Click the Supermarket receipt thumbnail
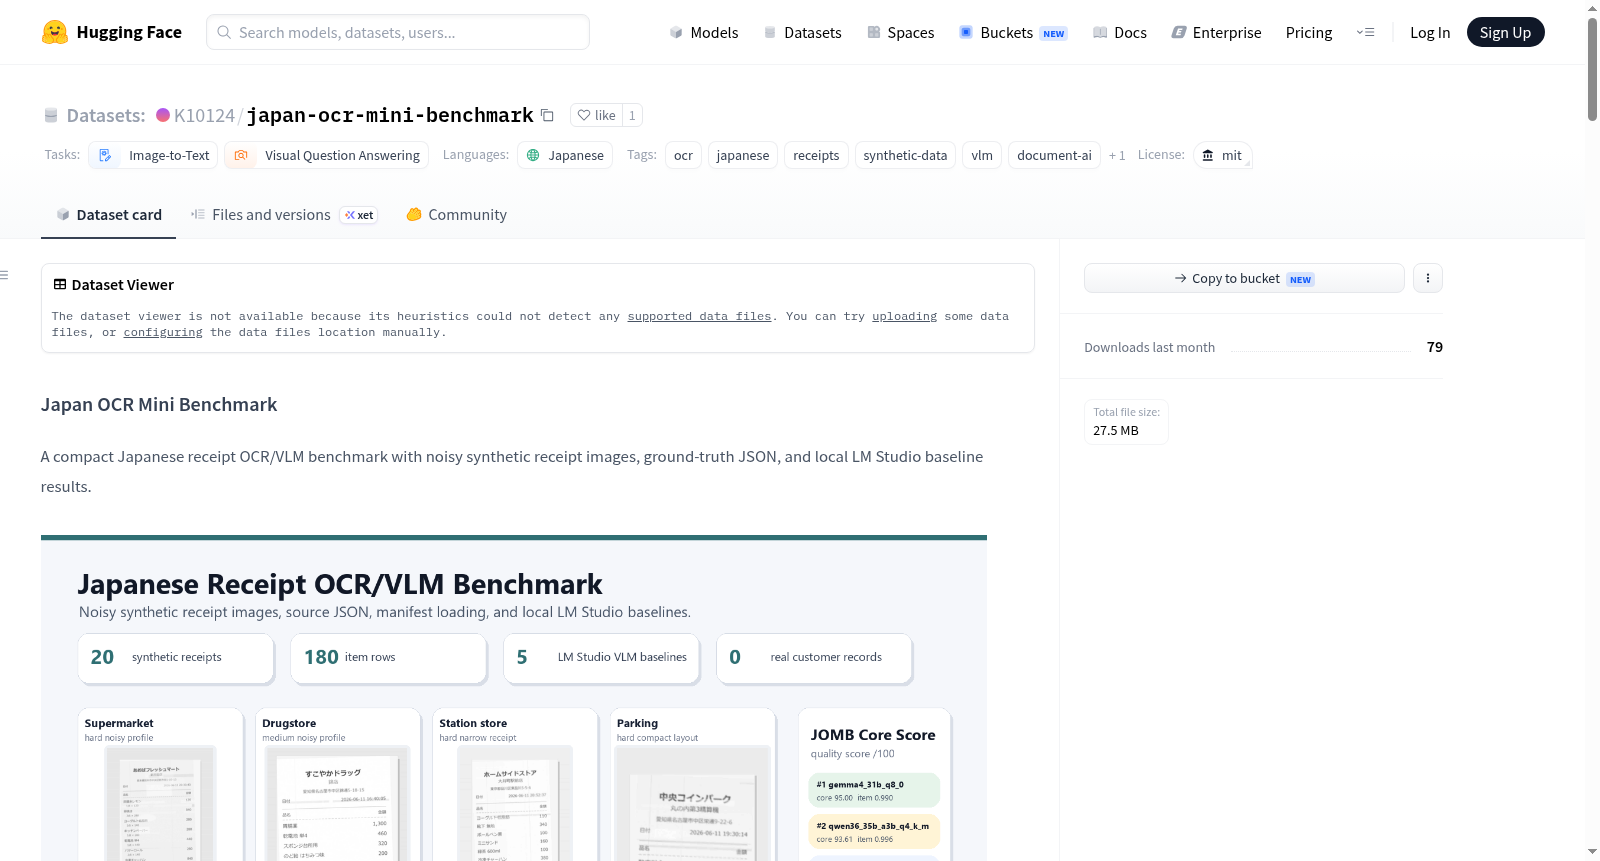The height and width of the screenshot is (861, 1600). pos(160,803)
